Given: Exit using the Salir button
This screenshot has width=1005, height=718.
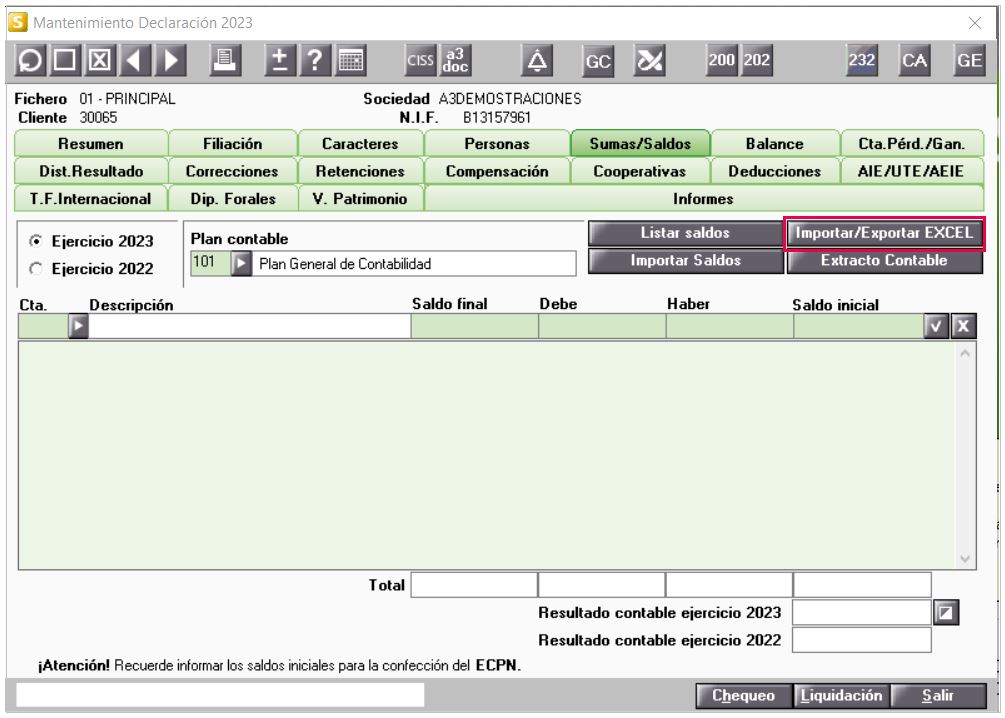Looking at the screenshot, I should 938,696.
